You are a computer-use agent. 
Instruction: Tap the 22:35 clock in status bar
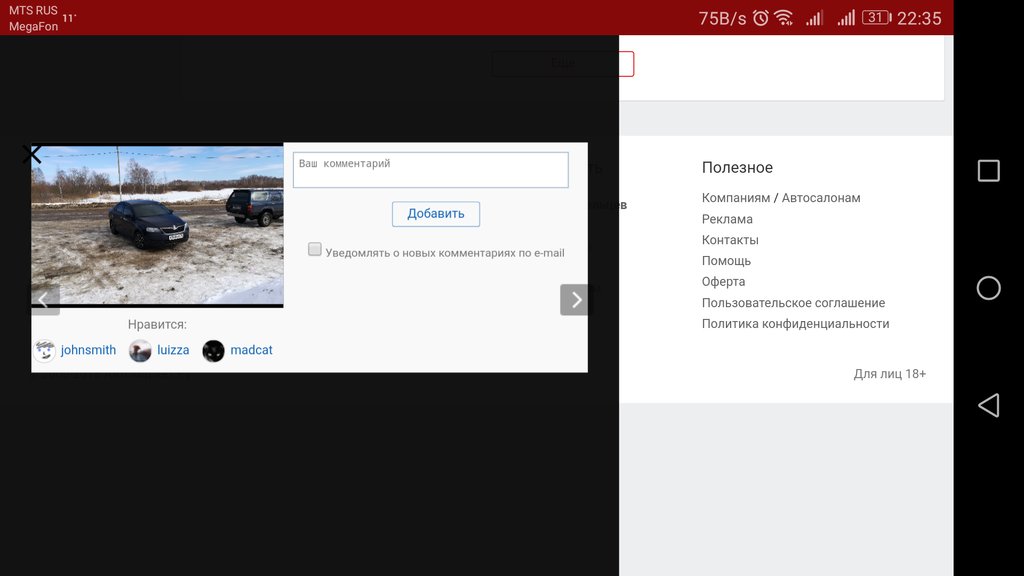tap(919, 18)
